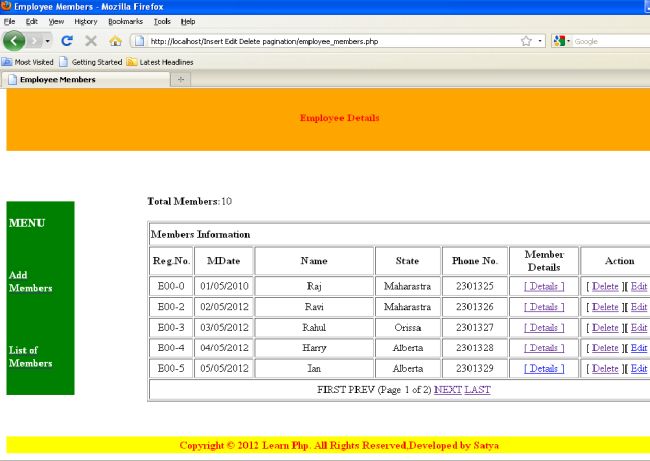This screenshot has height=461, width=650.
Task: Open Details link for Raj
Action: 544,286
